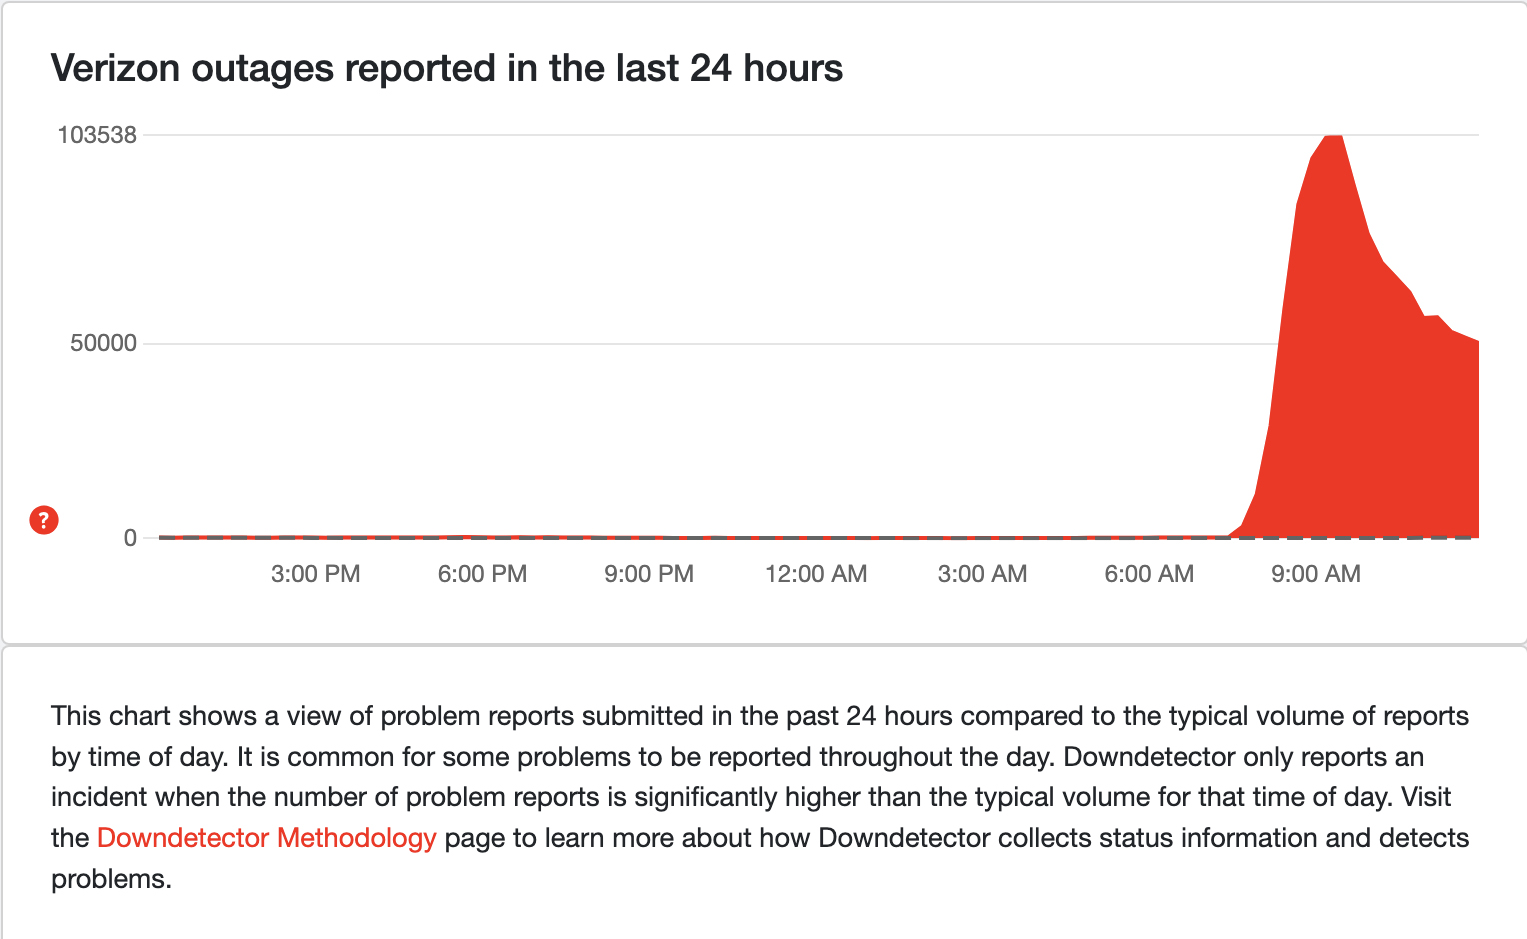Click the Verizon outages chart heading

tap(446, 68)
